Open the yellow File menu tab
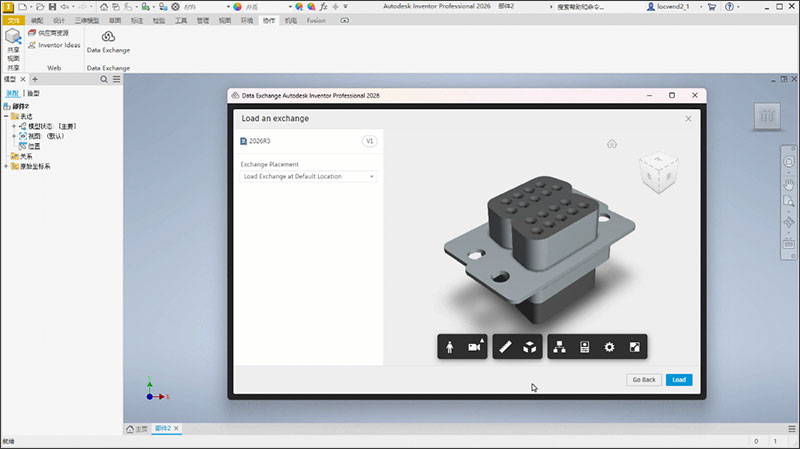The image size is (800, 449). click(x=14, y=20)
